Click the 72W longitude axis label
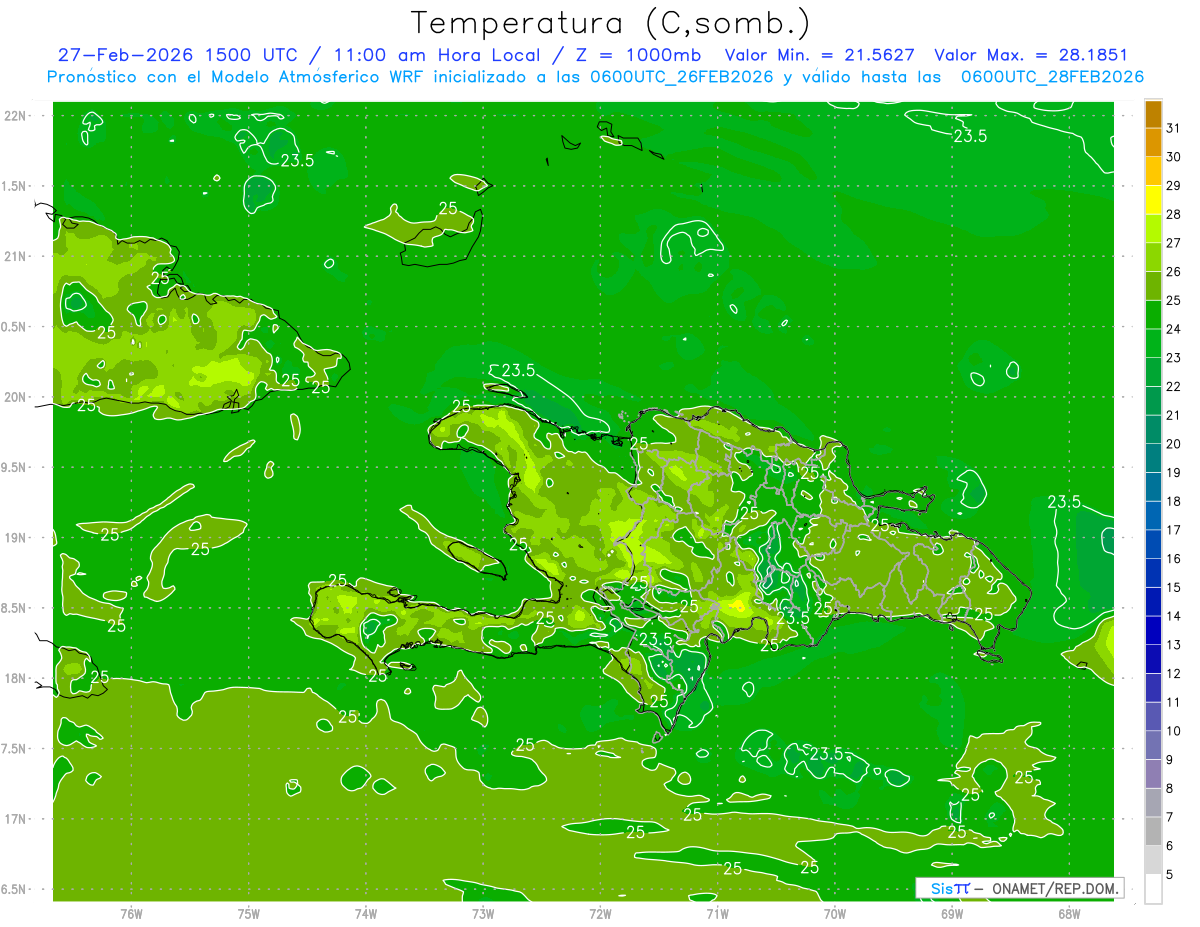This screenshot has width=1200, height=927. [x=600, y=914]
